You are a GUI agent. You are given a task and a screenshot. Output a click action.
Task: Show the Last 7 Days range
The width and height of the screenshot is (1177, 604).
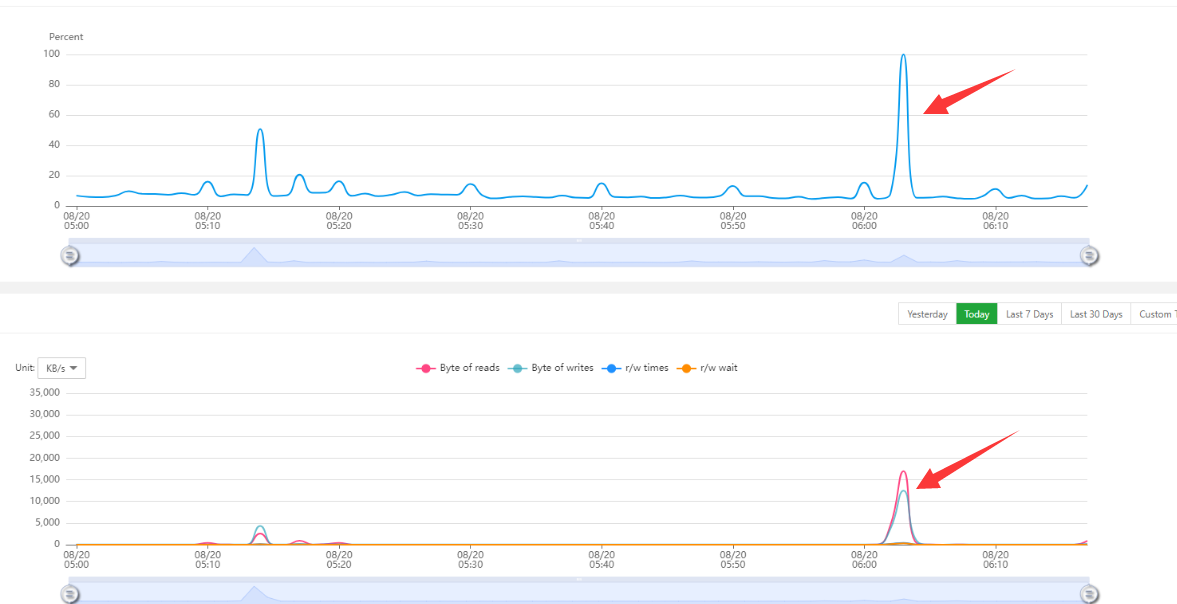1029,314
